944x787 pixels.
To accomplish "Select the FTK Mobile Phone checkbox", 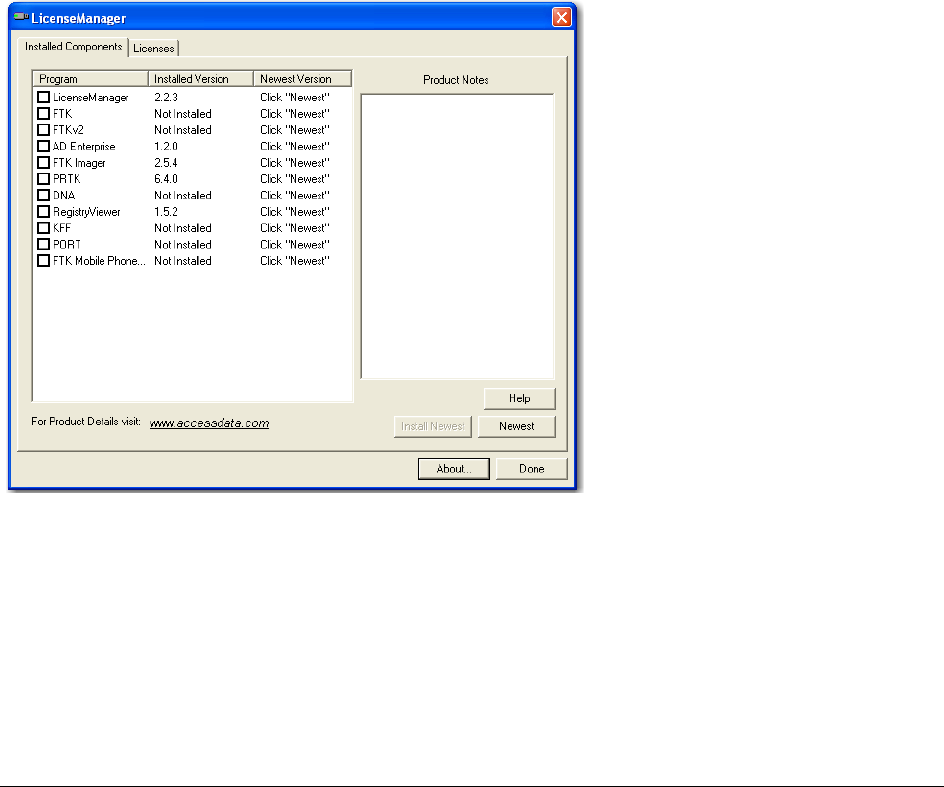I will pos(43,261).
